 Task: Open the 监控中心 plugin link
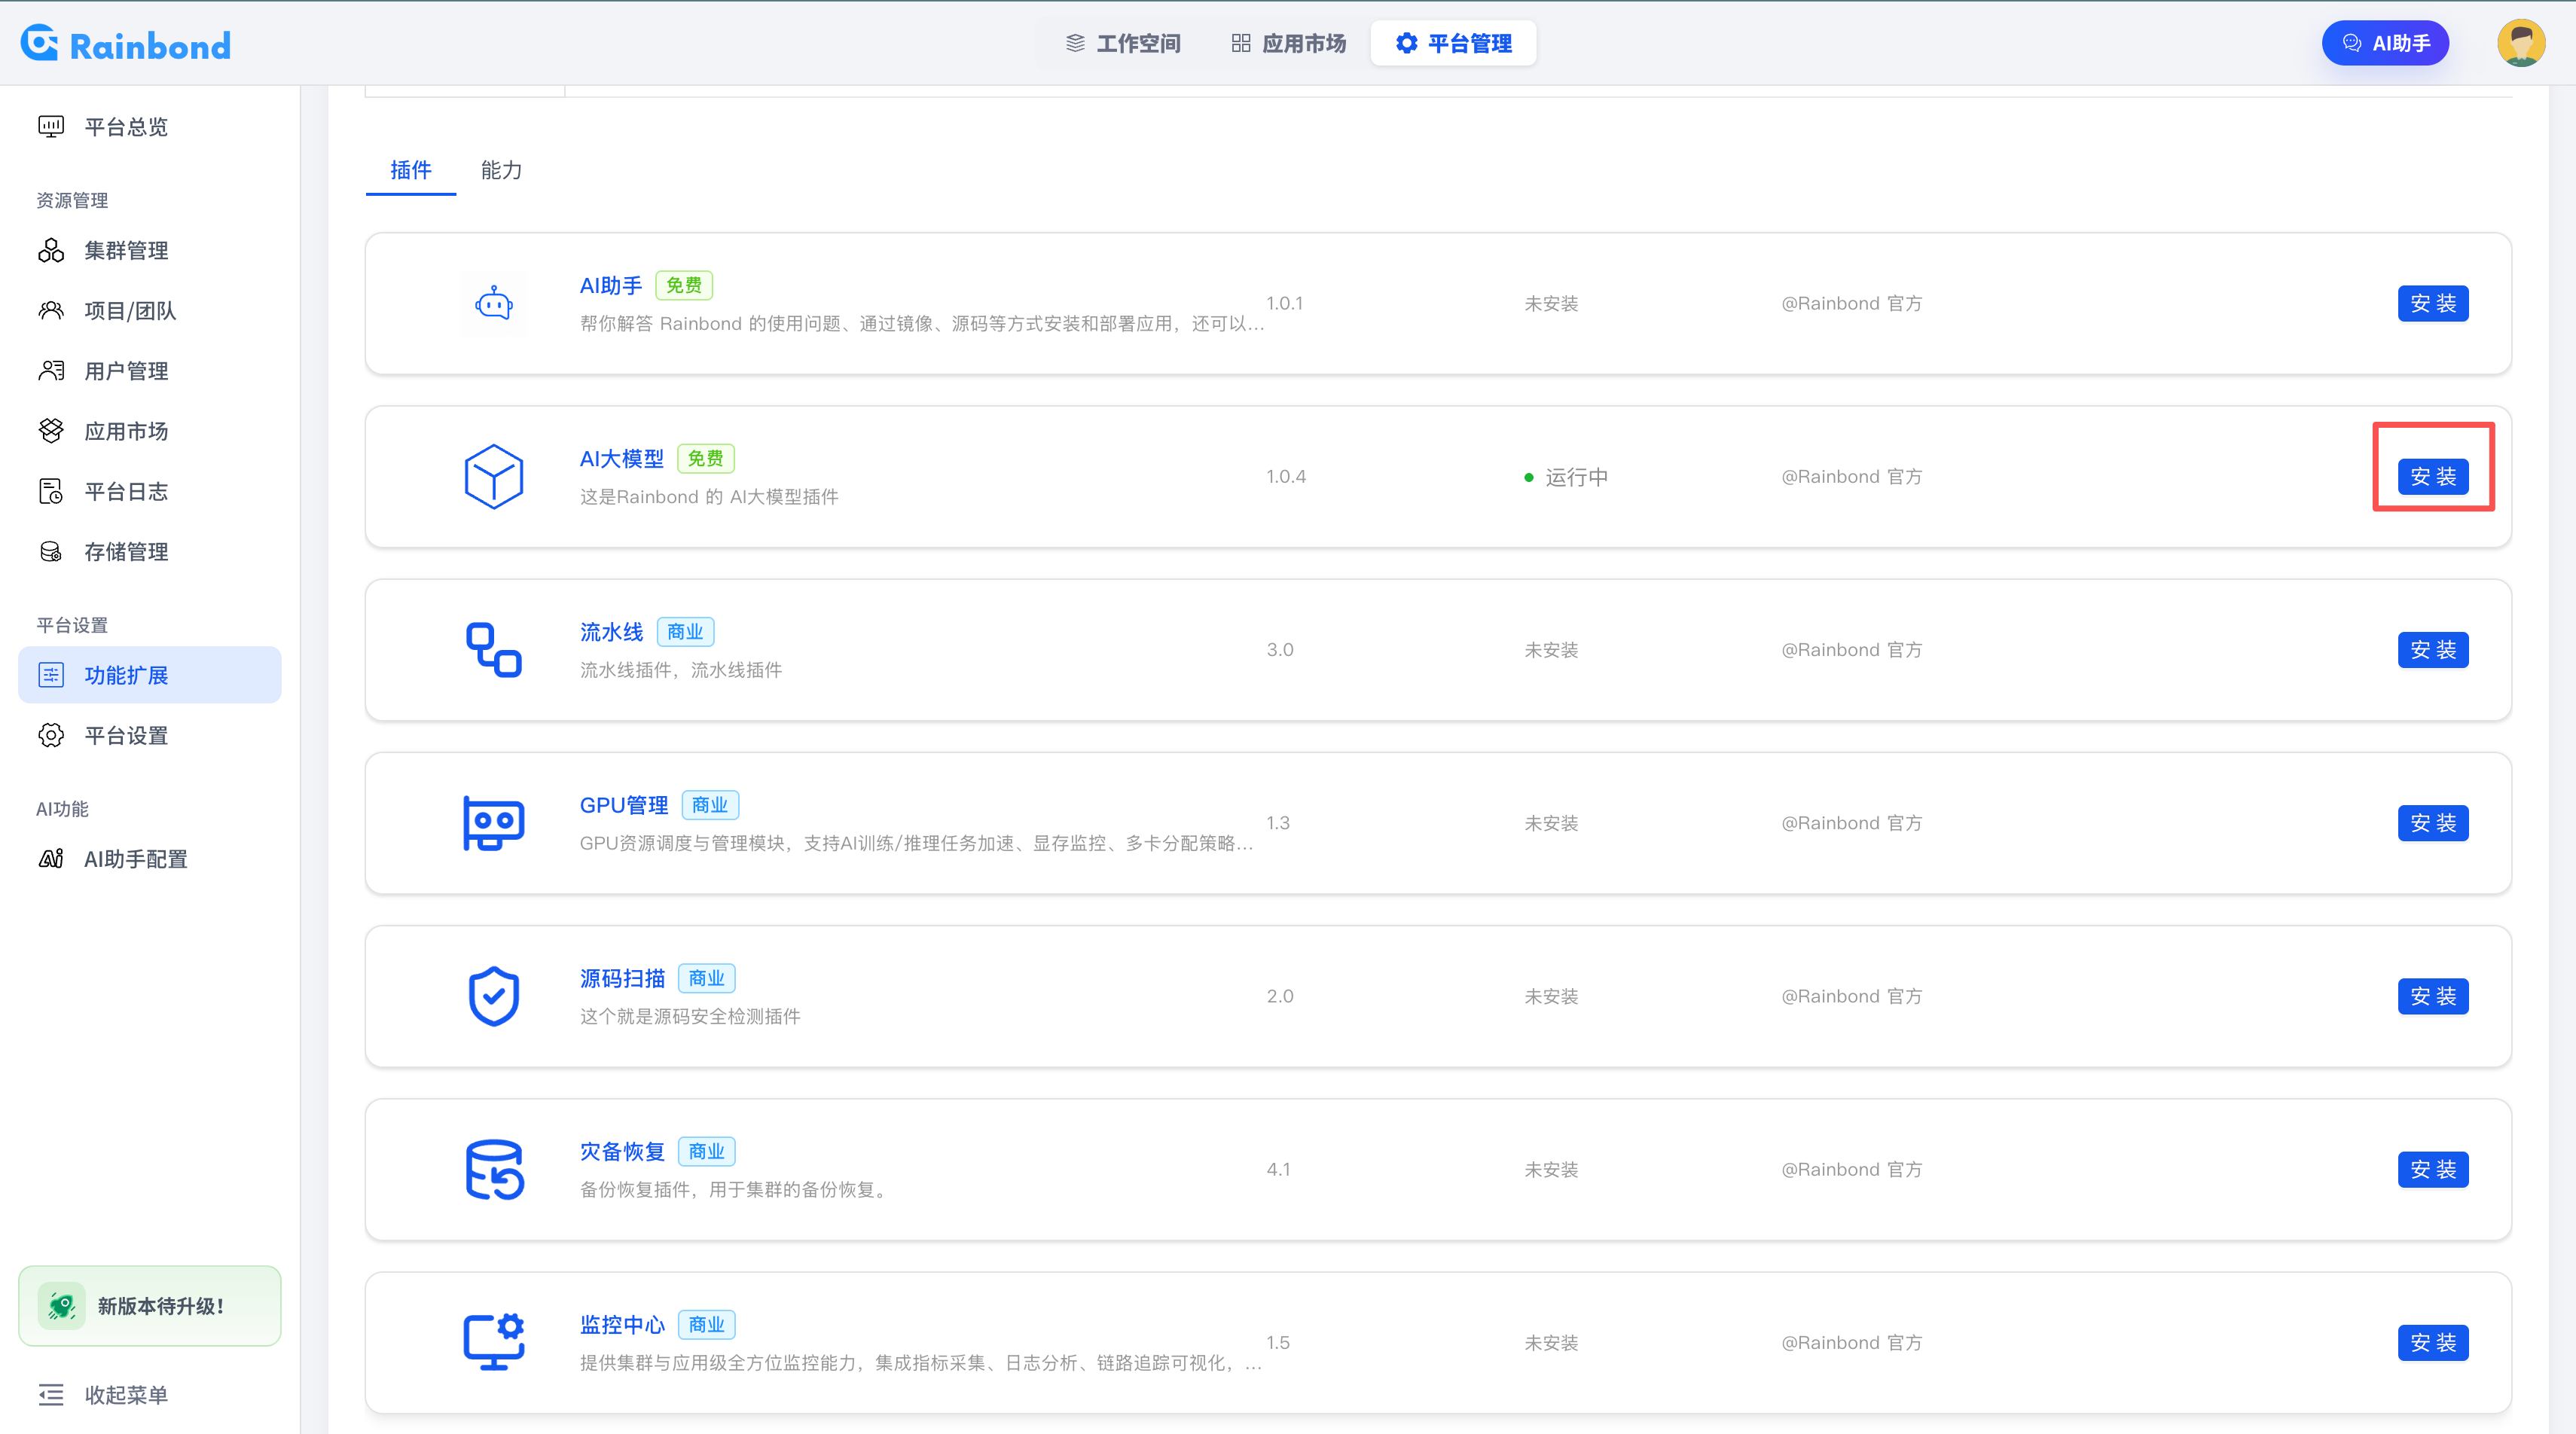(622, 1325)
